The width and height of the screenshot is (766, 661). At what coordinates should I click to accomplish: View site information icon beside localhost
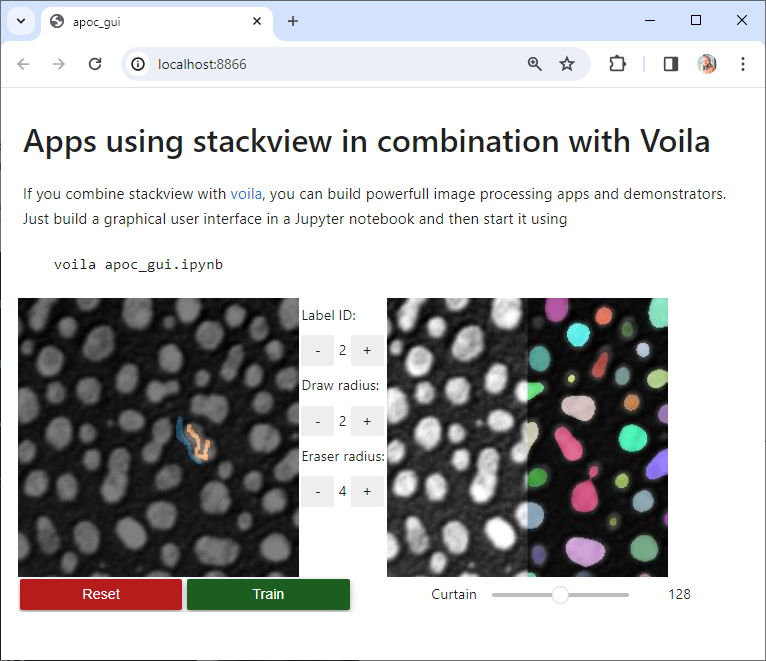coord(138,64)
